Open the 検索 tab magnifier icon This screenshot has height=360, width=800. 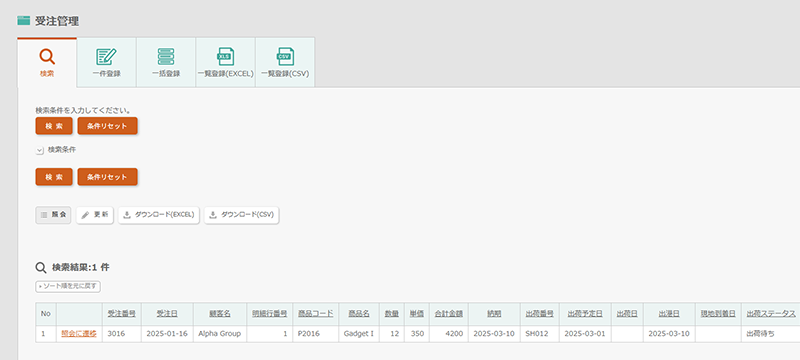47,57
